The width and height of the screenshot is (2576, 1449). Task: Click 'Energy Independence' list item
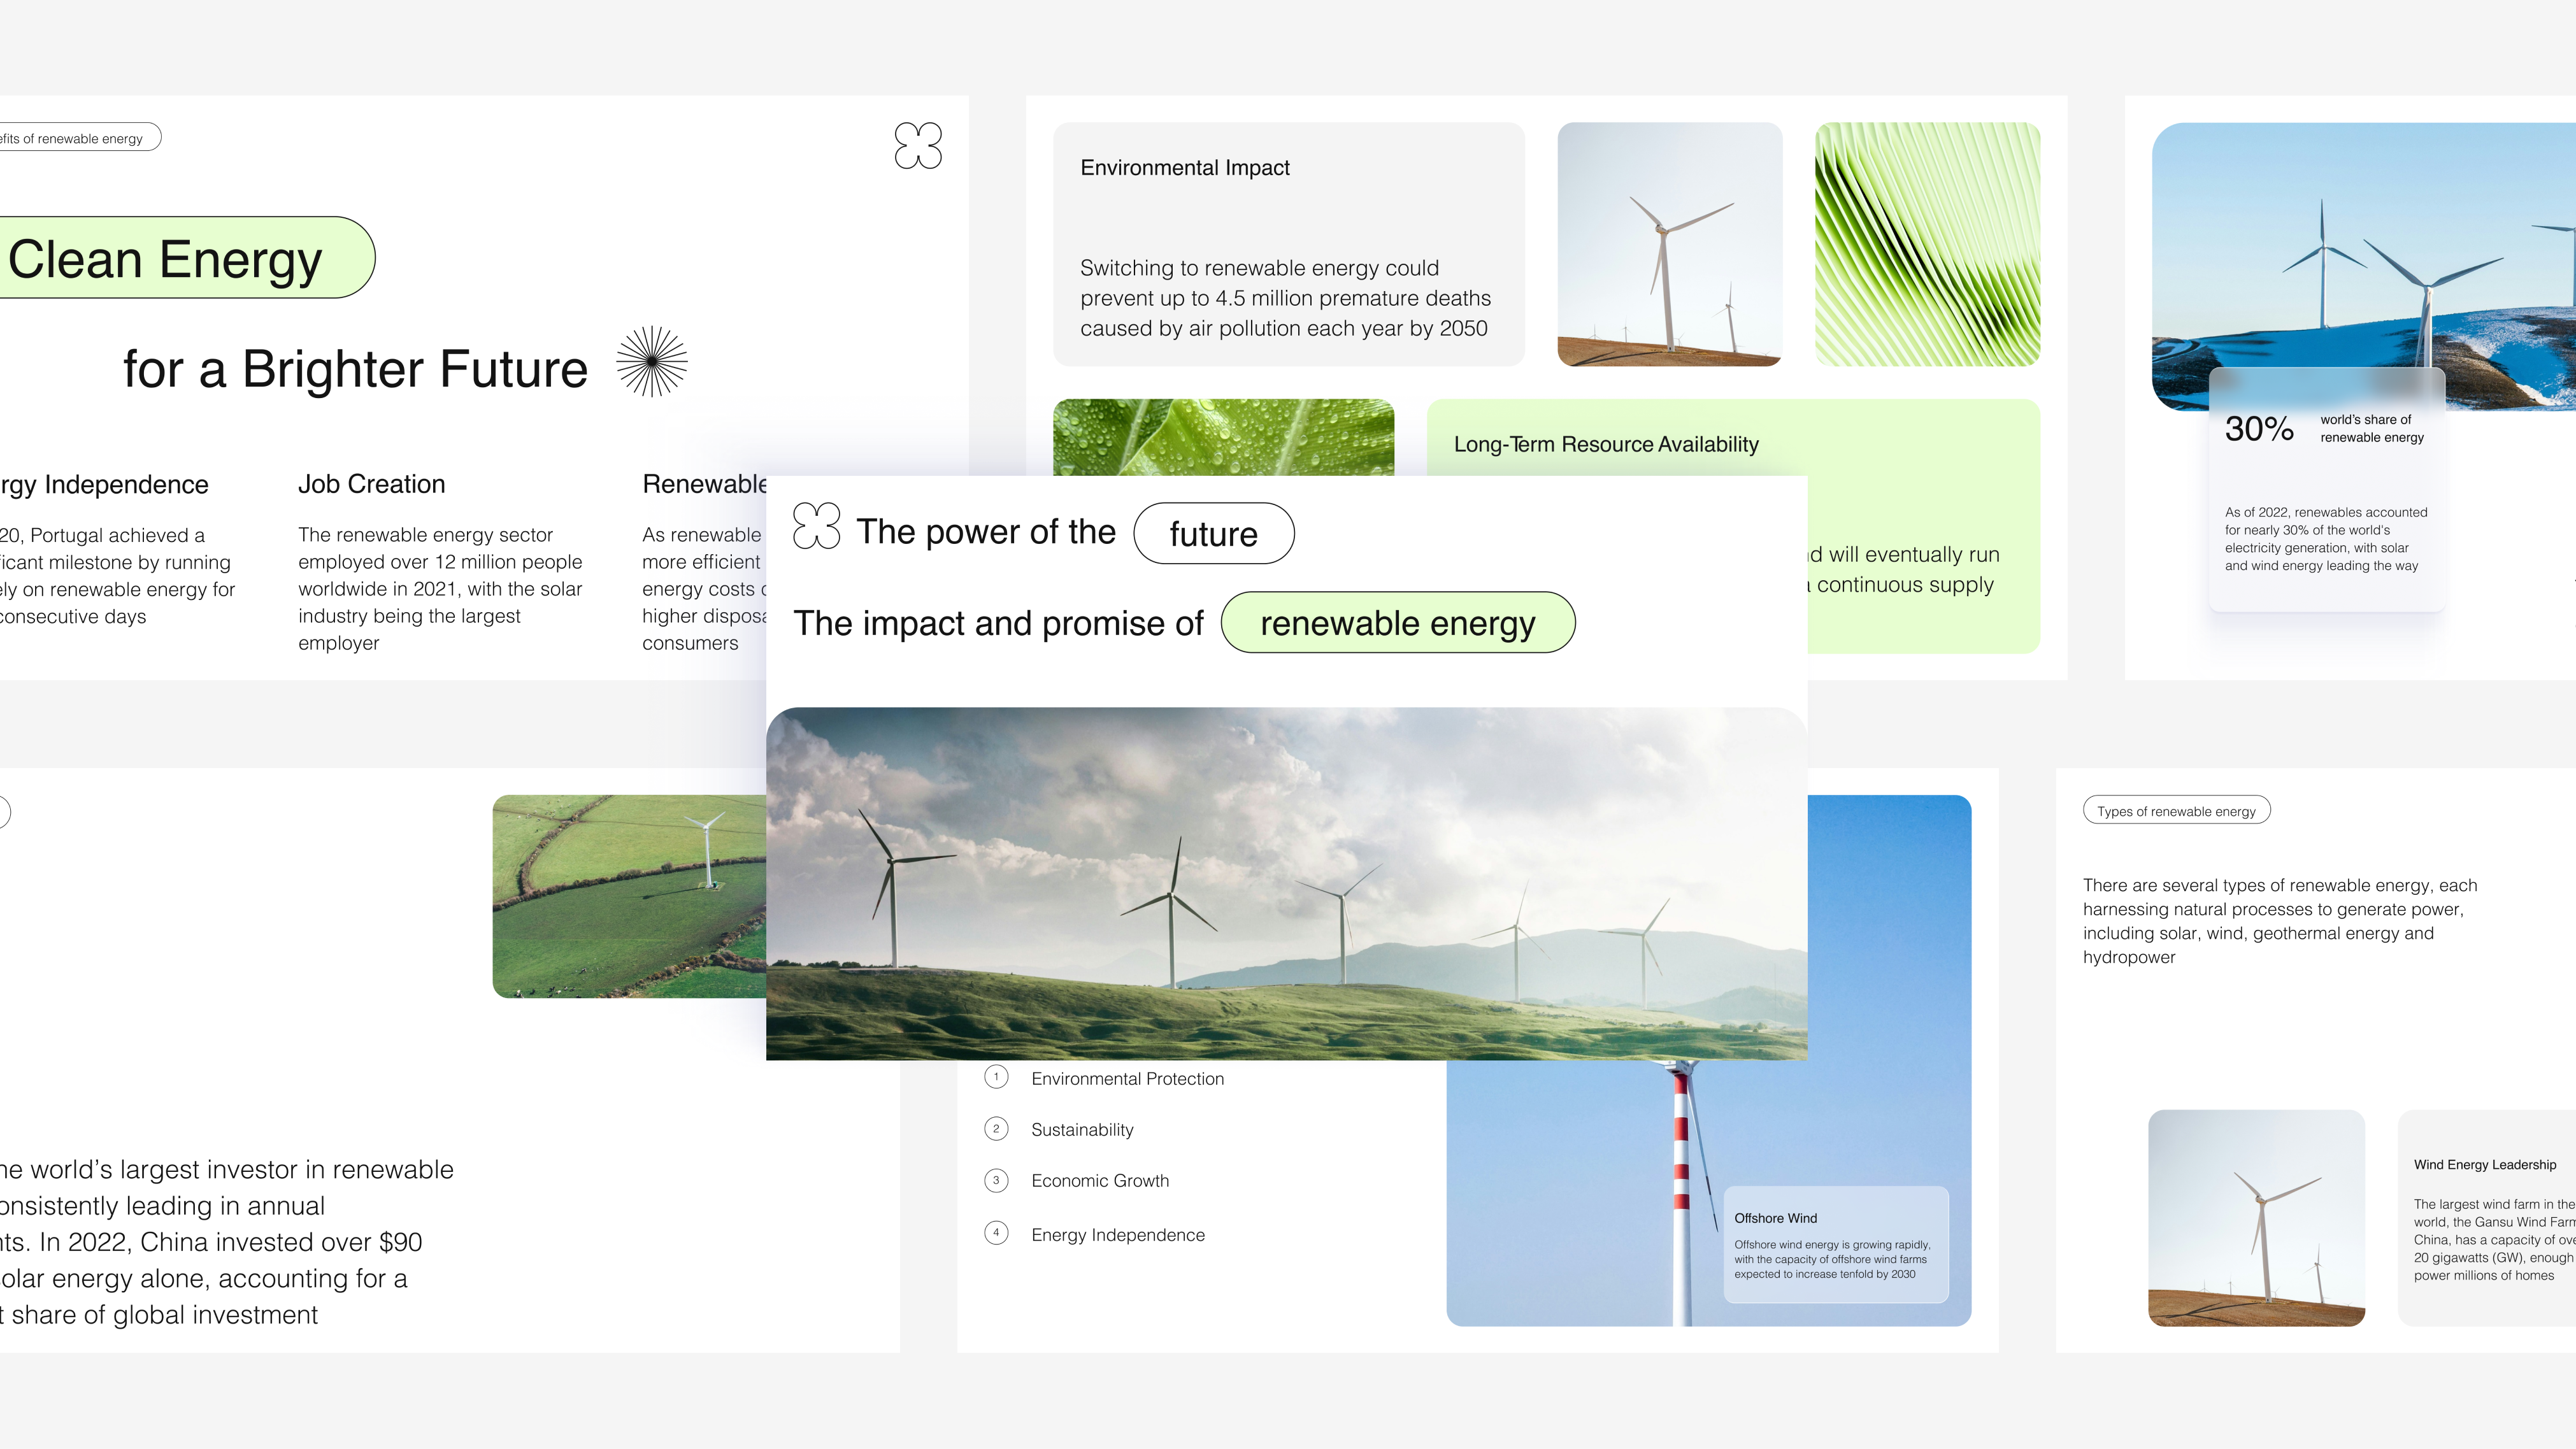click(x=1118, y=1235)
